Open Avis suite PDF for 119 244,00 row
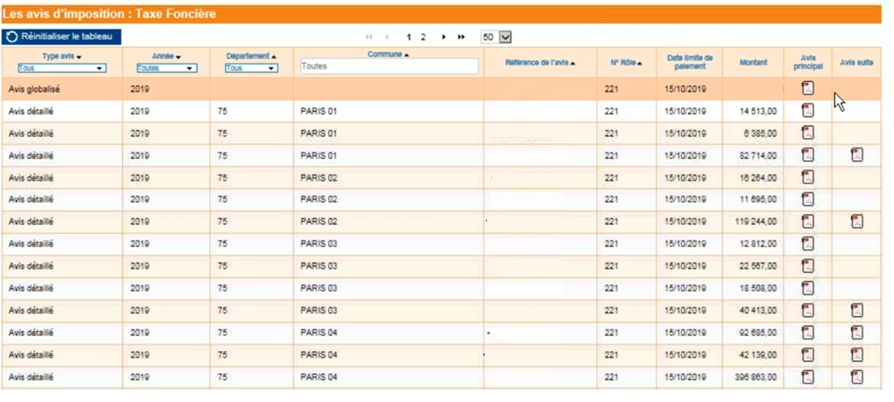The height and width of the screenshot is (402, 894). coord(856,222)
